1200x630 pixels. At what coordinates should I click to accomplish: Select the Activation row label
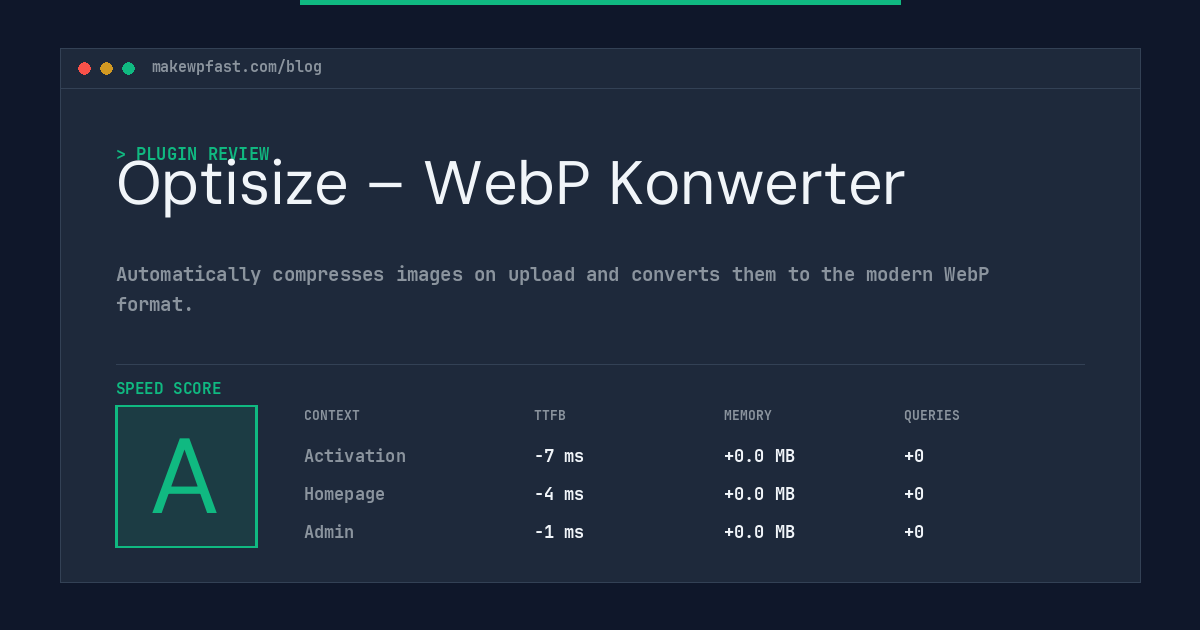coord(355,456)
